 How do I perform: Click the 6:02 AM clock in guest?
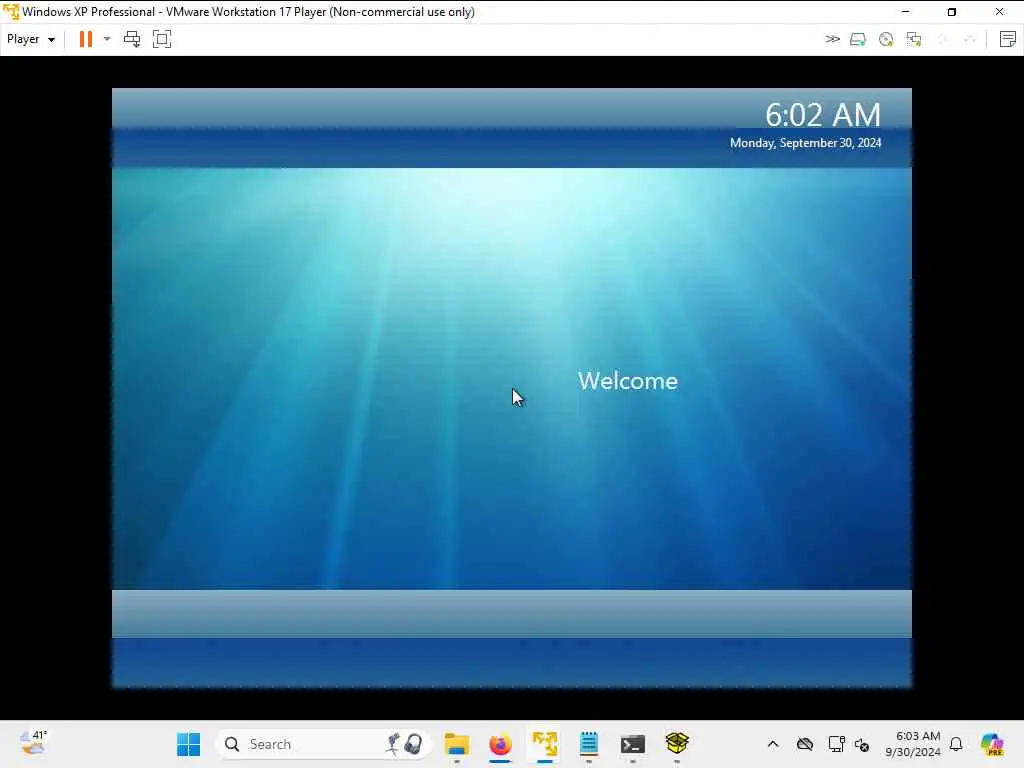pyautogui.click(x=823, y=115)
